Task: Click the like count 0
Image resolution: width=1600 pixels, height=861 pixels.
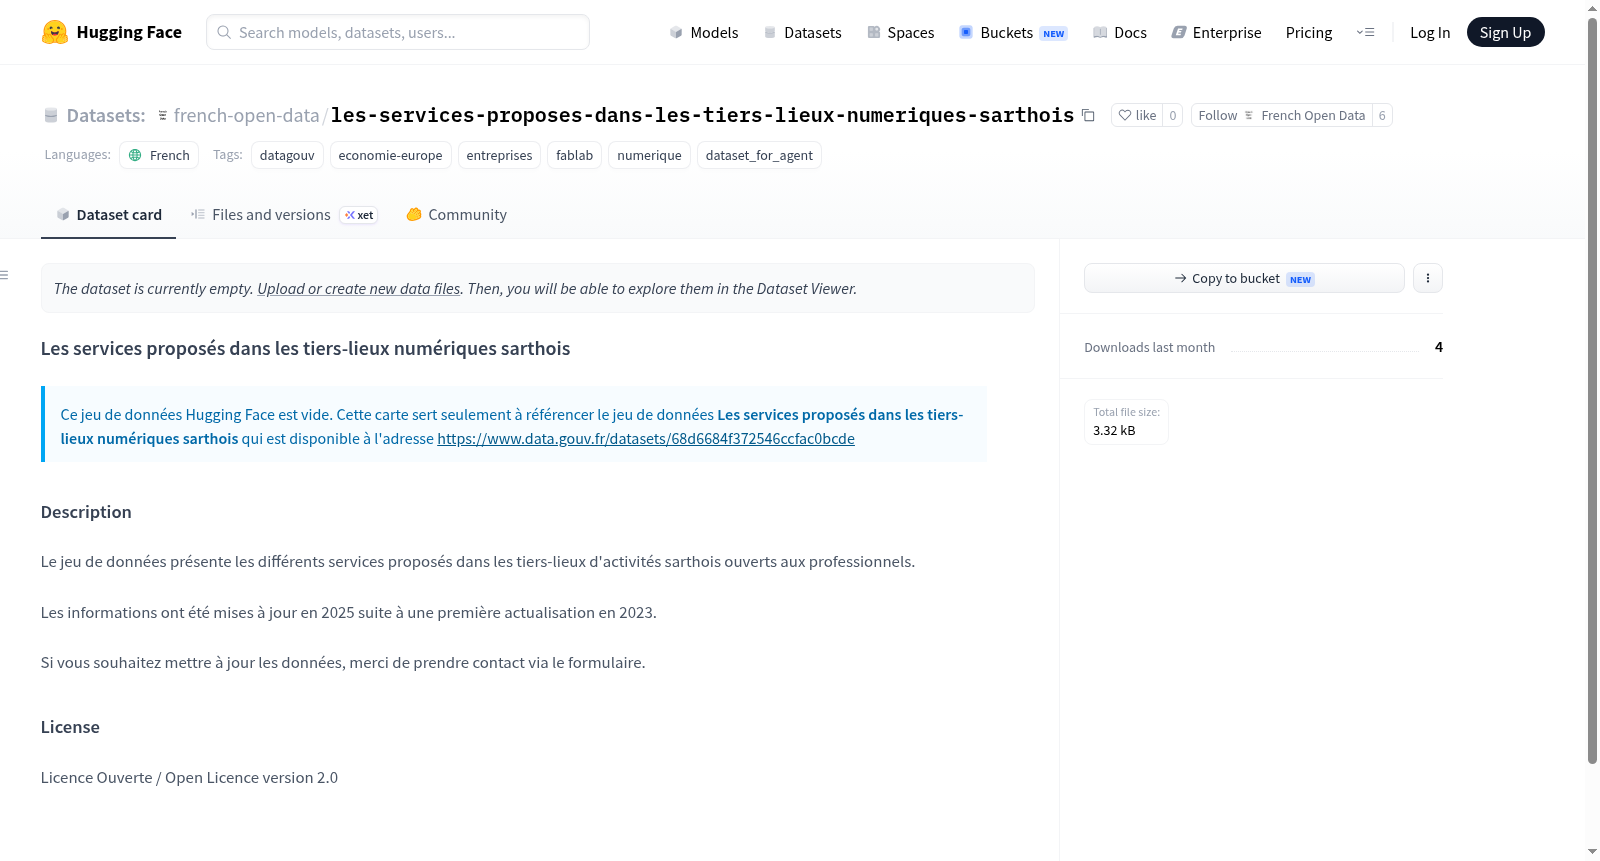Action: [1173, 115]
